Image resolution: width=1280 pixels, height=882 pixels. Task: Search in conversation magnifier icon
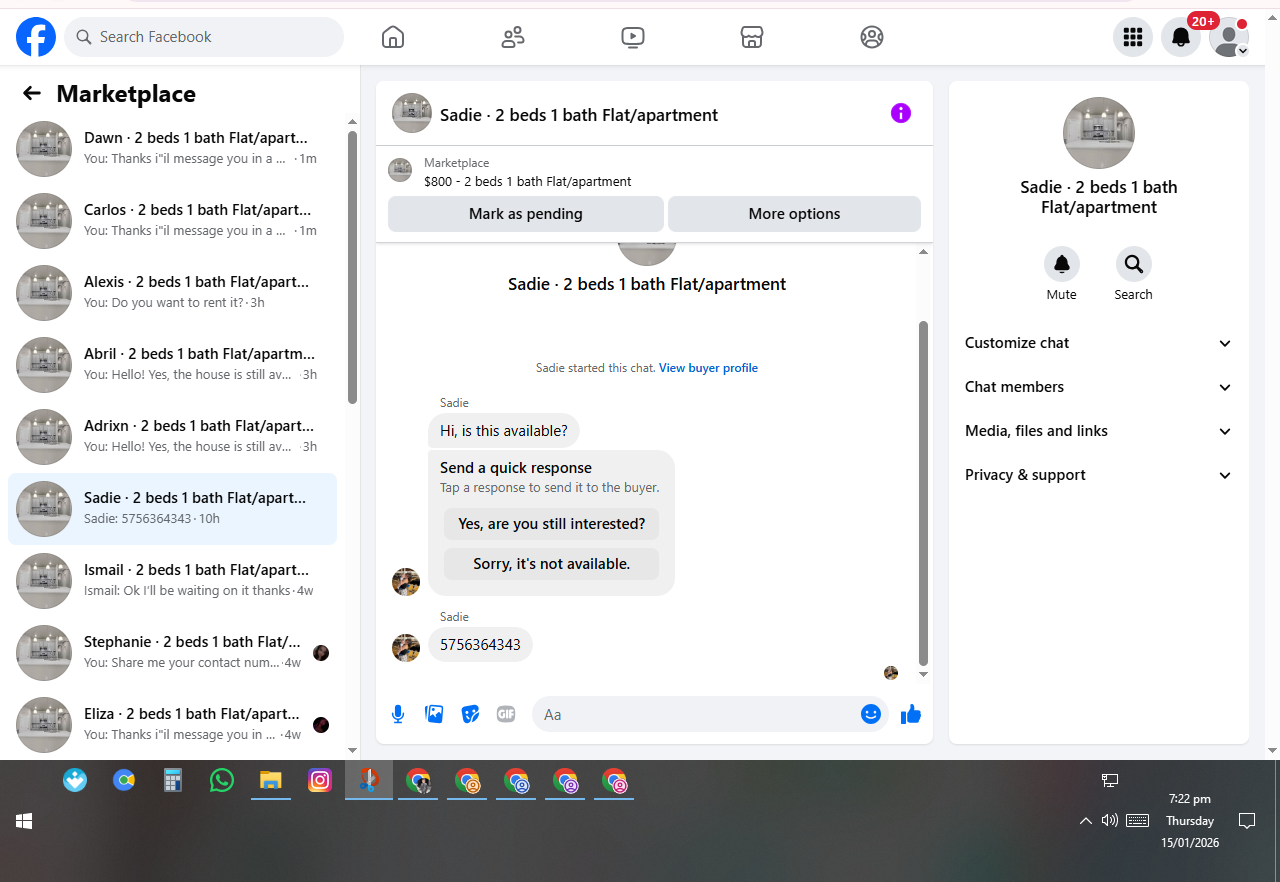coord(1133,264)
